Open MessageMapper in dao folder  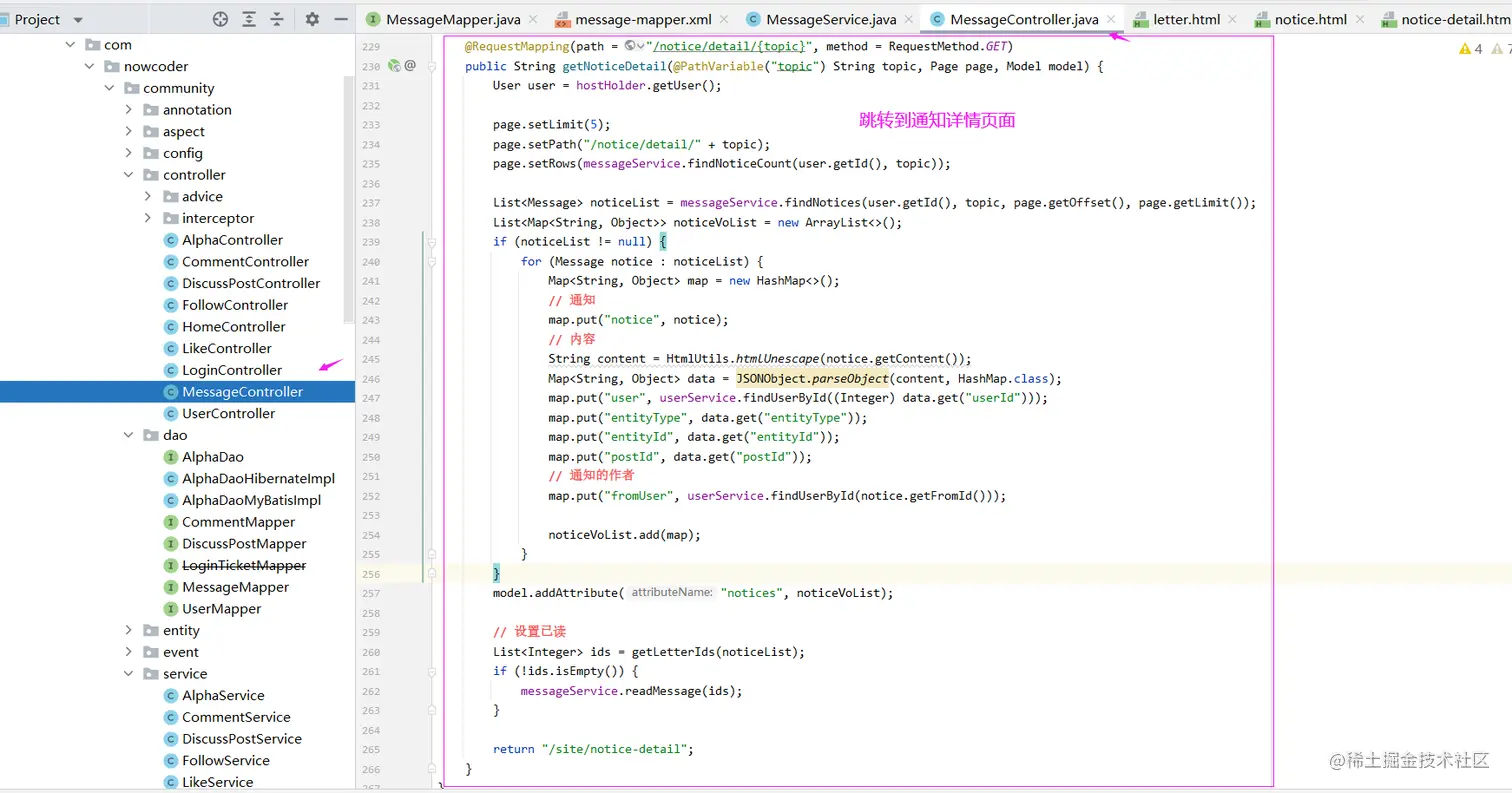tap(235, 587)
